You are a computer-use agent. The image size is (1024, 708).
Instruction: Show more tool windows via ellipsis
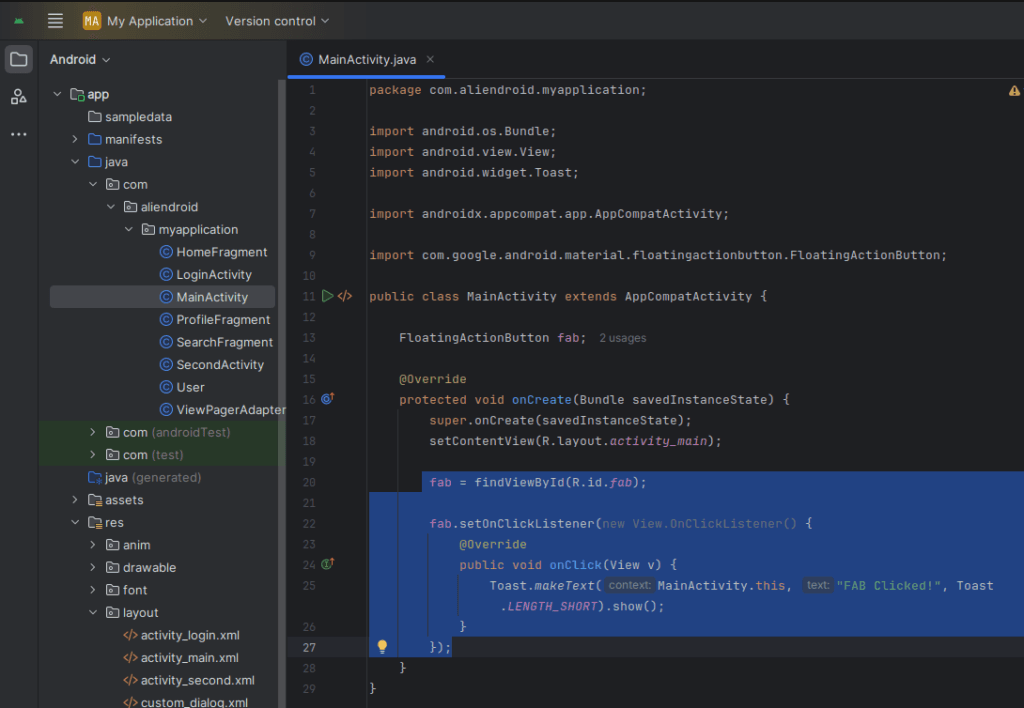tap(19, 134)
